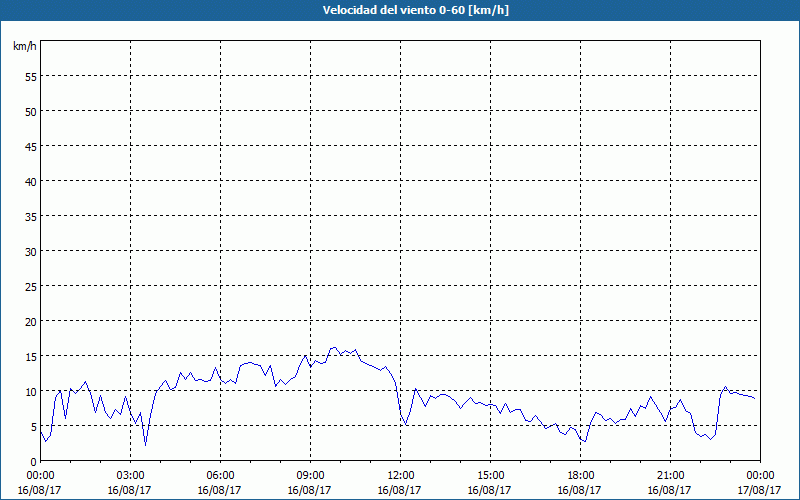Select the "06:00" time axis label
The width and height of the screenshot is (800, 500).
point(220,476)
